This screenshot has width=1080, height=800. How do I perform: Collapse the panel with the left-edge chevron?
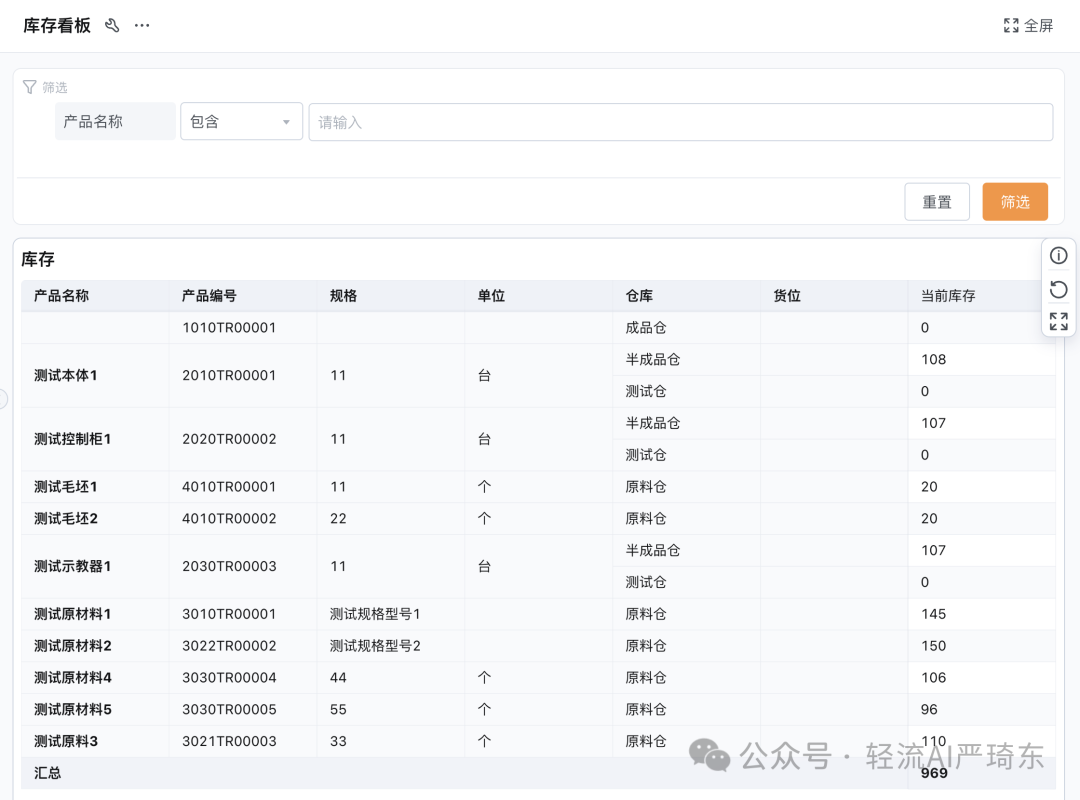[4, 398]
